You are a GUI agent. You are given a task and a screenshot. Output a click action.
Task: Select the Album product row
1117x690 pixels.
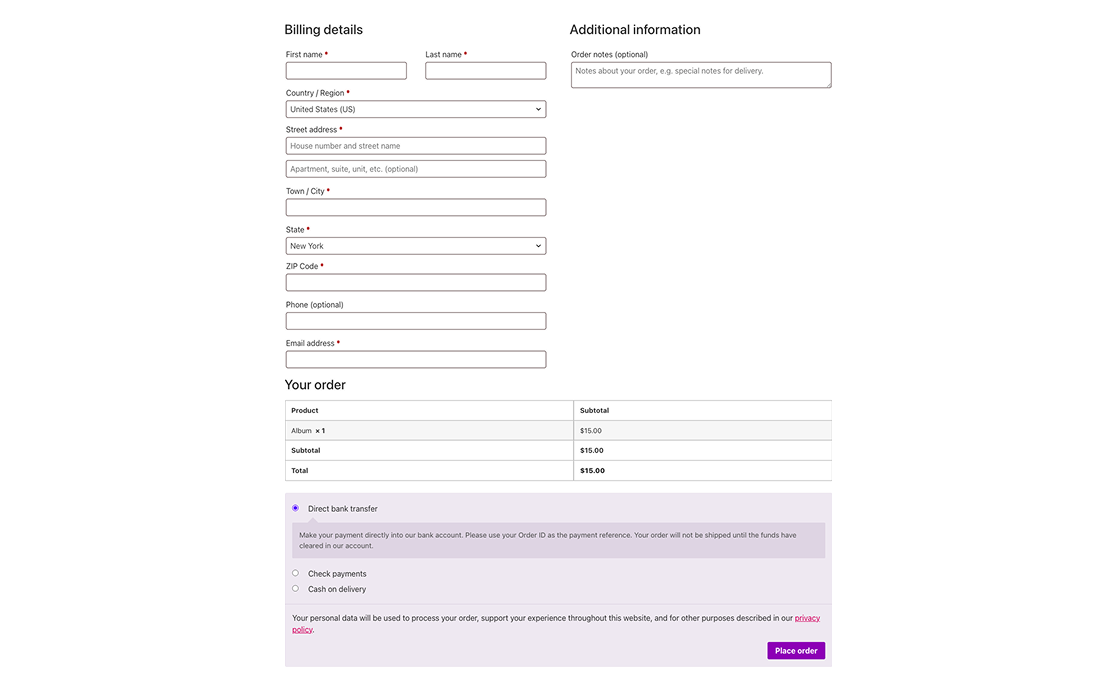[430, 430]
